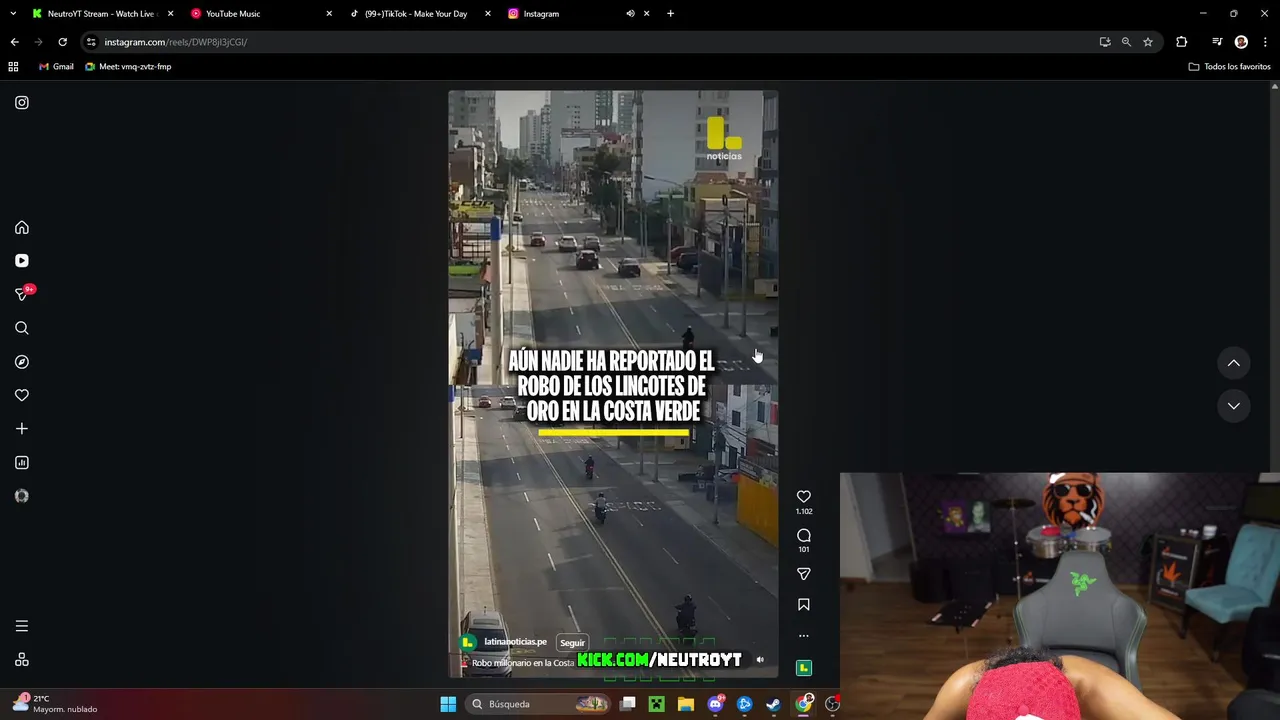
Task: Open zoom magnifier icon in address bar
Action: tap(1126, 42)
